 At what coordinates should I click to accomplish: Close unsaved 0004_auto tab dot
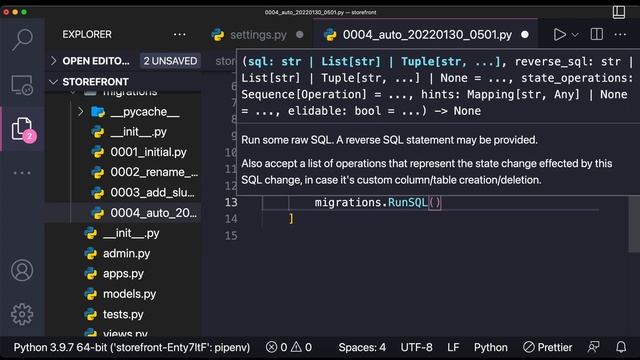pos(525,35)
